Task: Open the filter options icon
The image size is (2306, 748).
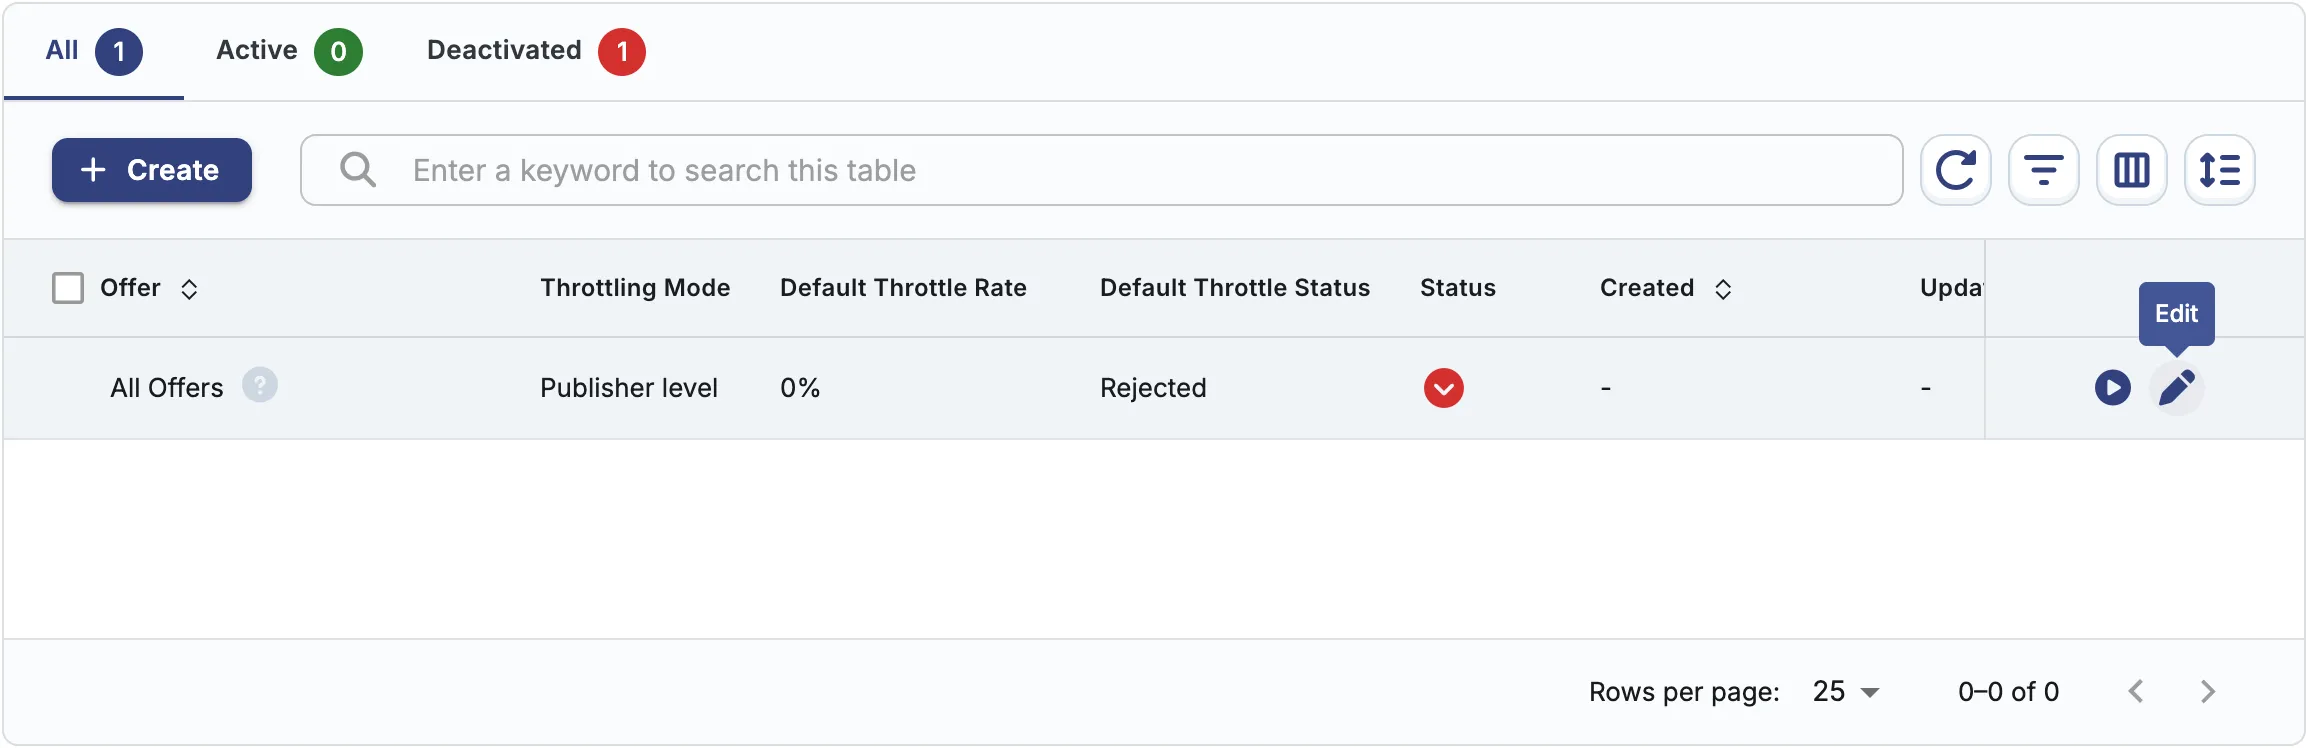Action: tap(2043, 170)
